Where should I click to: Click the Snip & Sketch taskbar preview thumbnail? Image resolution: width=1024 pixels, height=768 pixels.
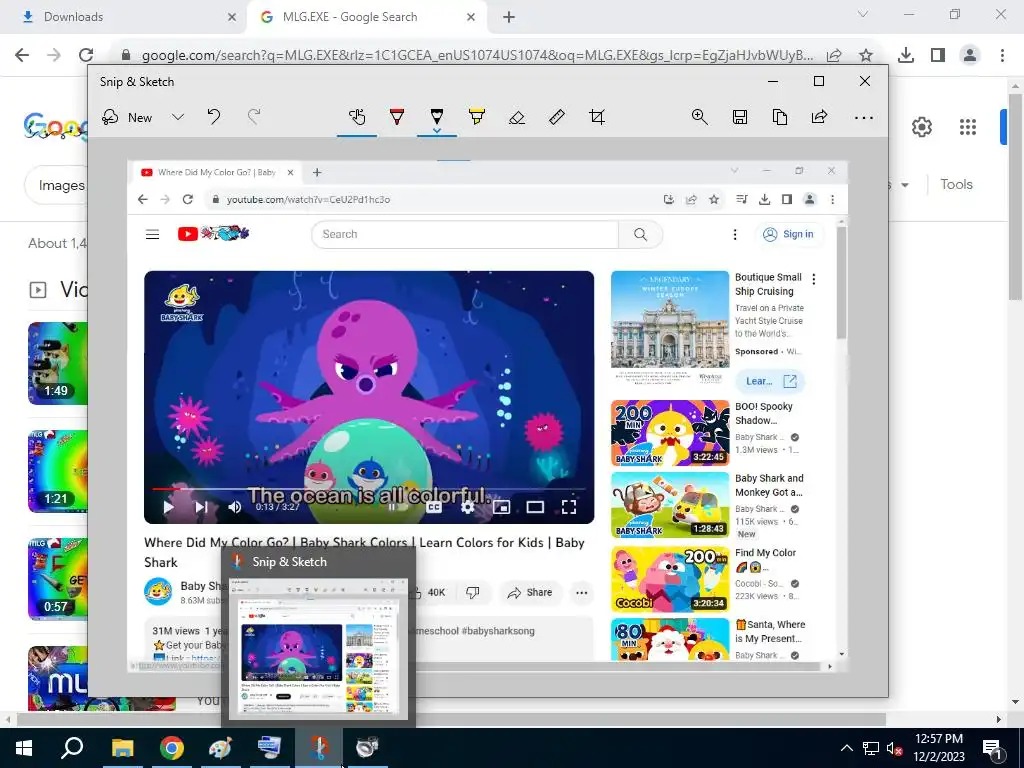point(318,648)
